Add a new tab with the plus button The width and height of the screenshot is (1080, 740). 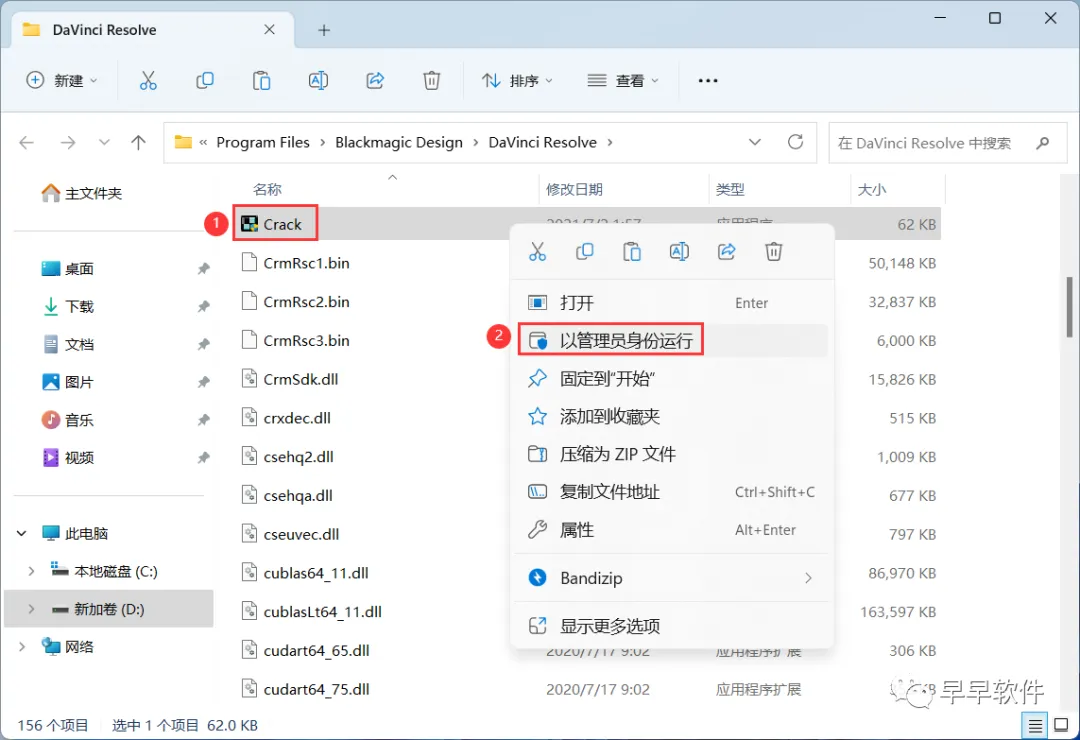coord(324,30)
